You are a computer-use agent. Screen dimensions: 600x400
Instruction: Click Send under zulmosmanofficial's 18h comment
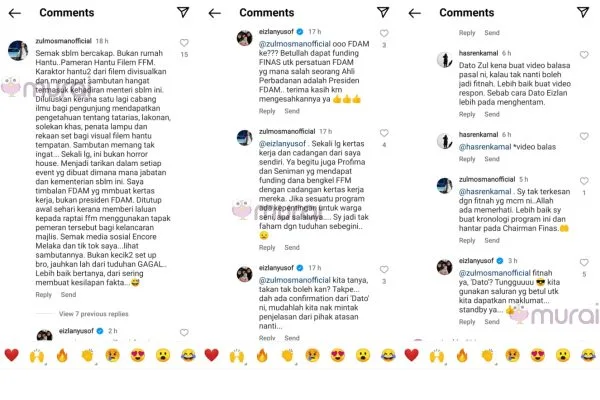pos(68,295)
